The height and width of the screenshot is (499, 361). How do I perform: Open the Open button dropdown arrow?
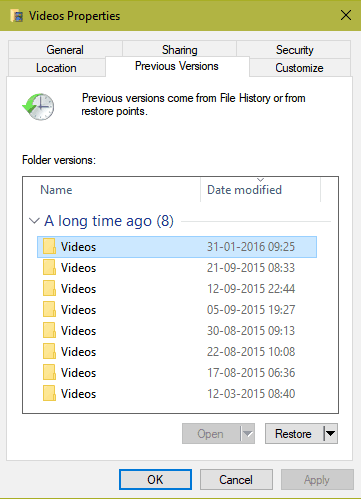pyautogui.click(x=247, y=434)
